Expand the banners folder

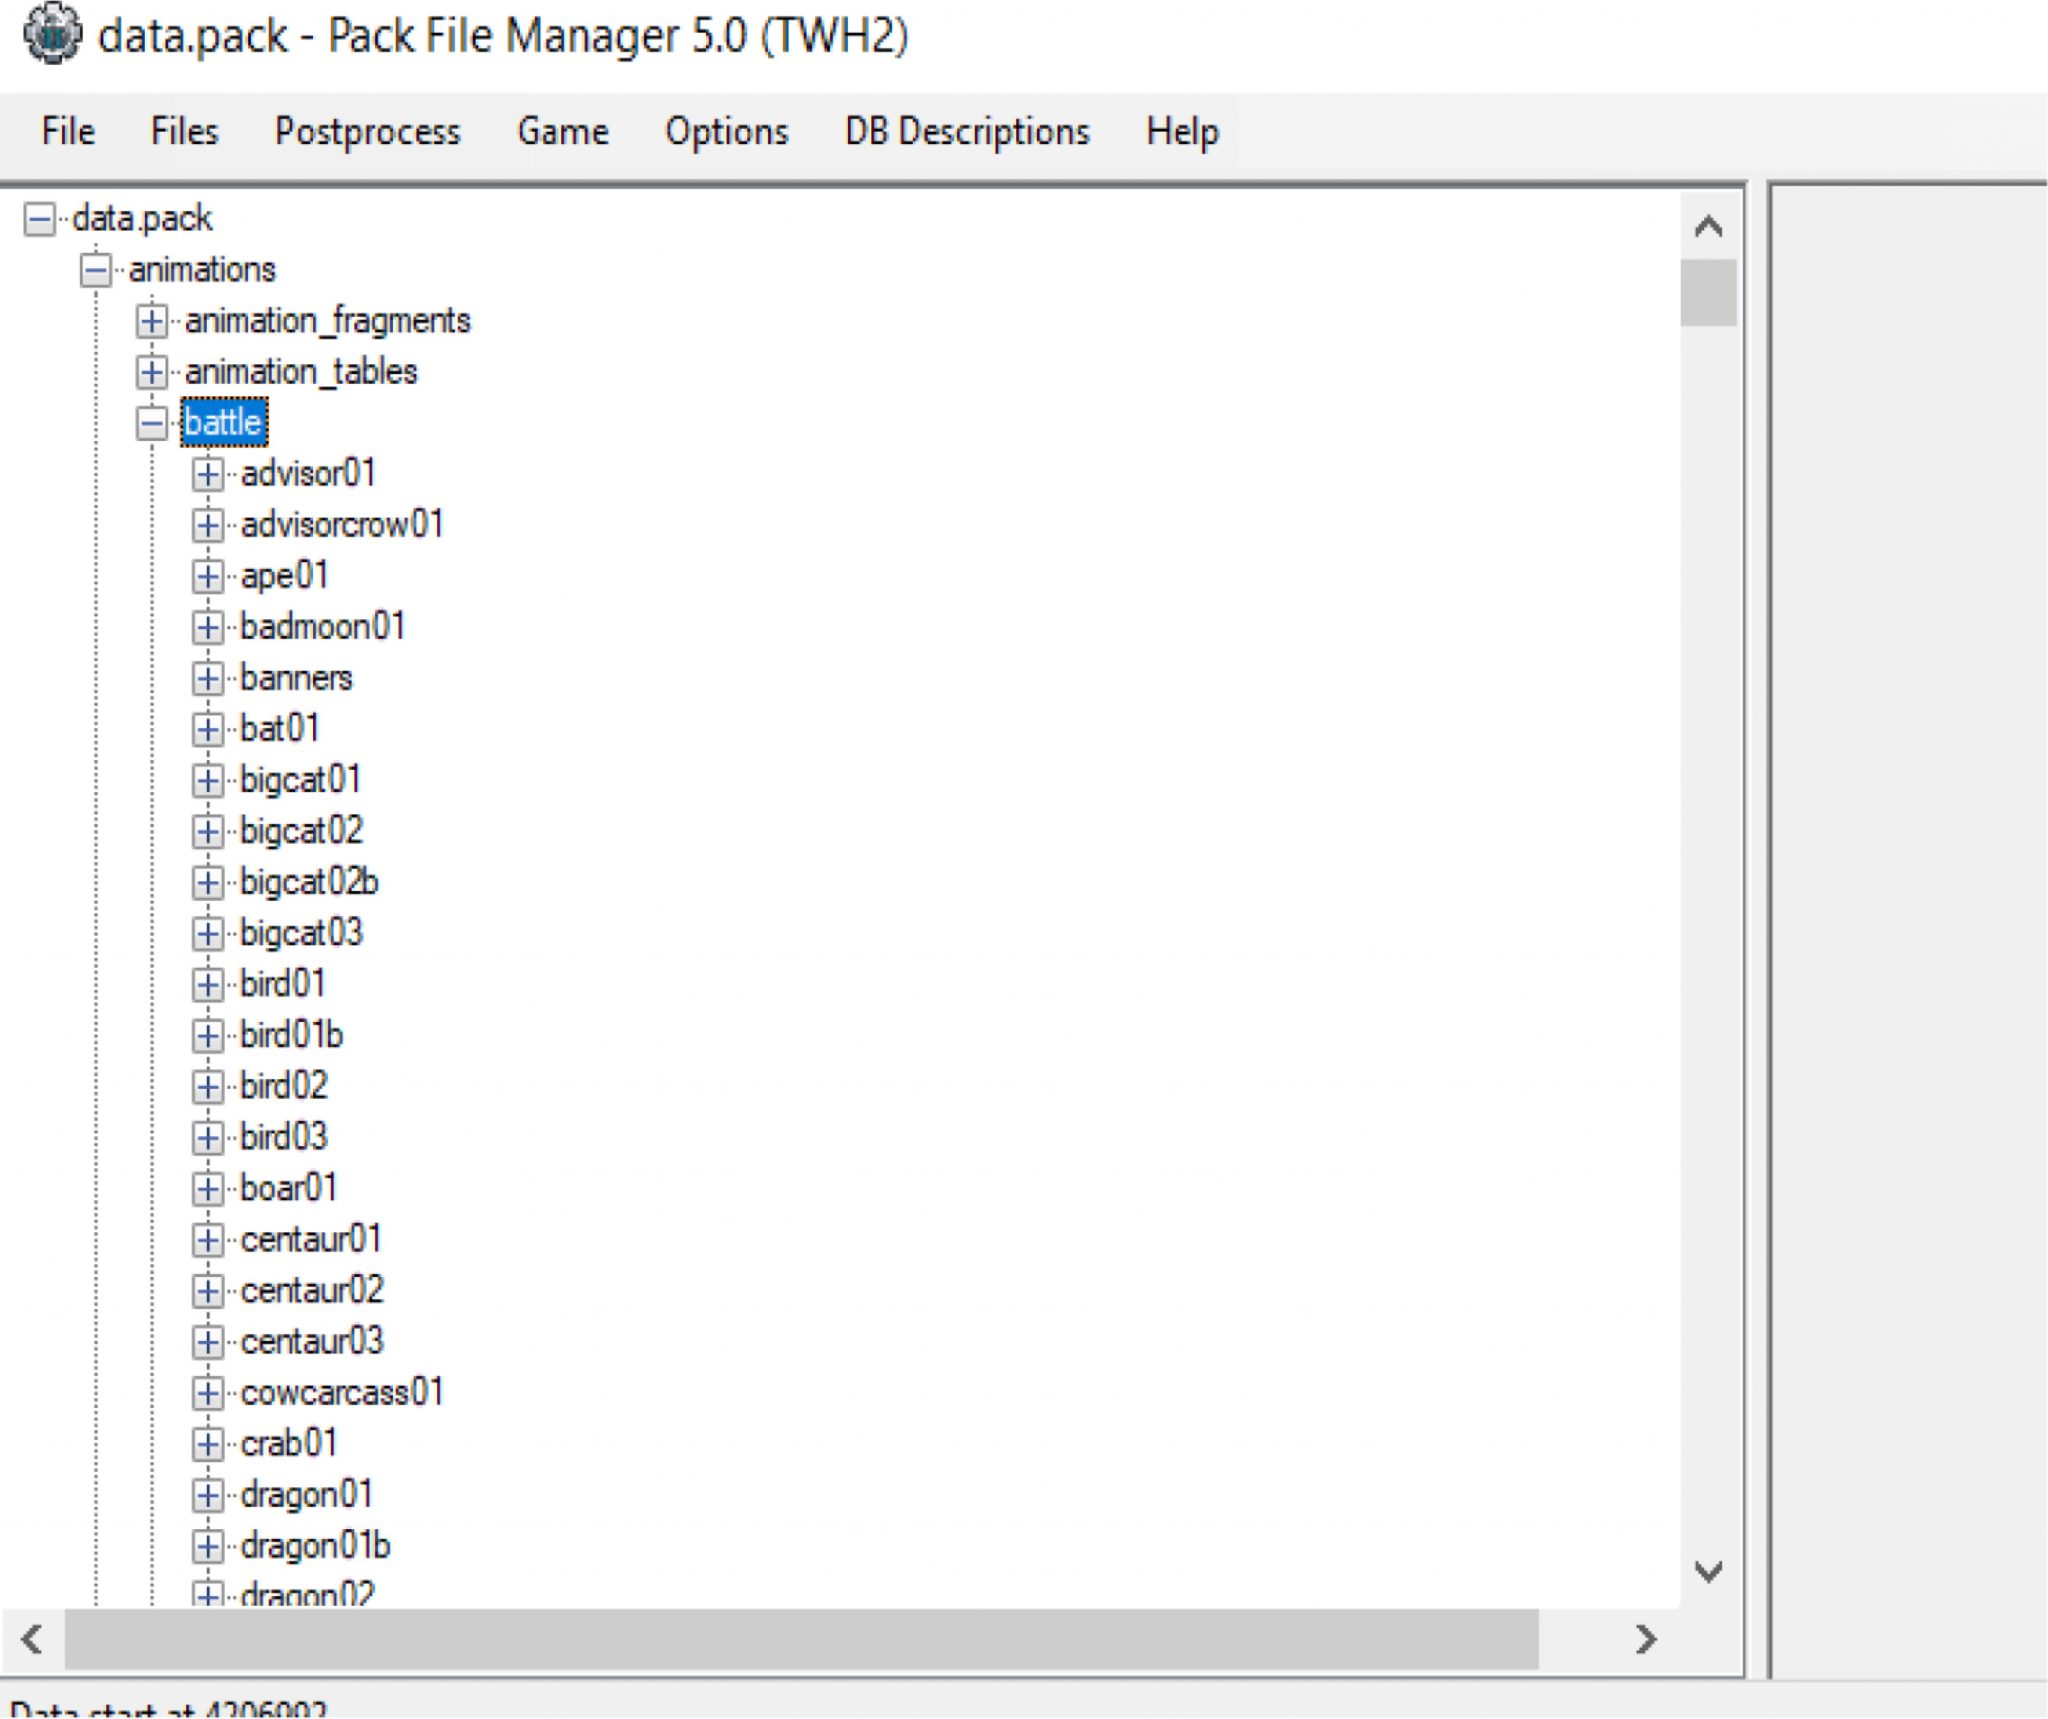click(x=207, y=678)
